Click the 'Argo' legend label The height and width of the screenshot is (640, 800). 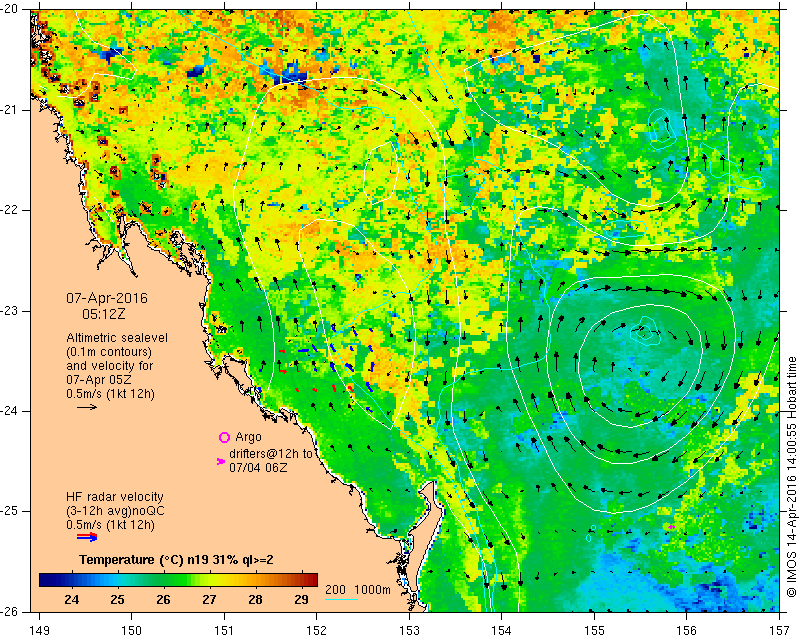pyautogui.click(x=248, y=437)
